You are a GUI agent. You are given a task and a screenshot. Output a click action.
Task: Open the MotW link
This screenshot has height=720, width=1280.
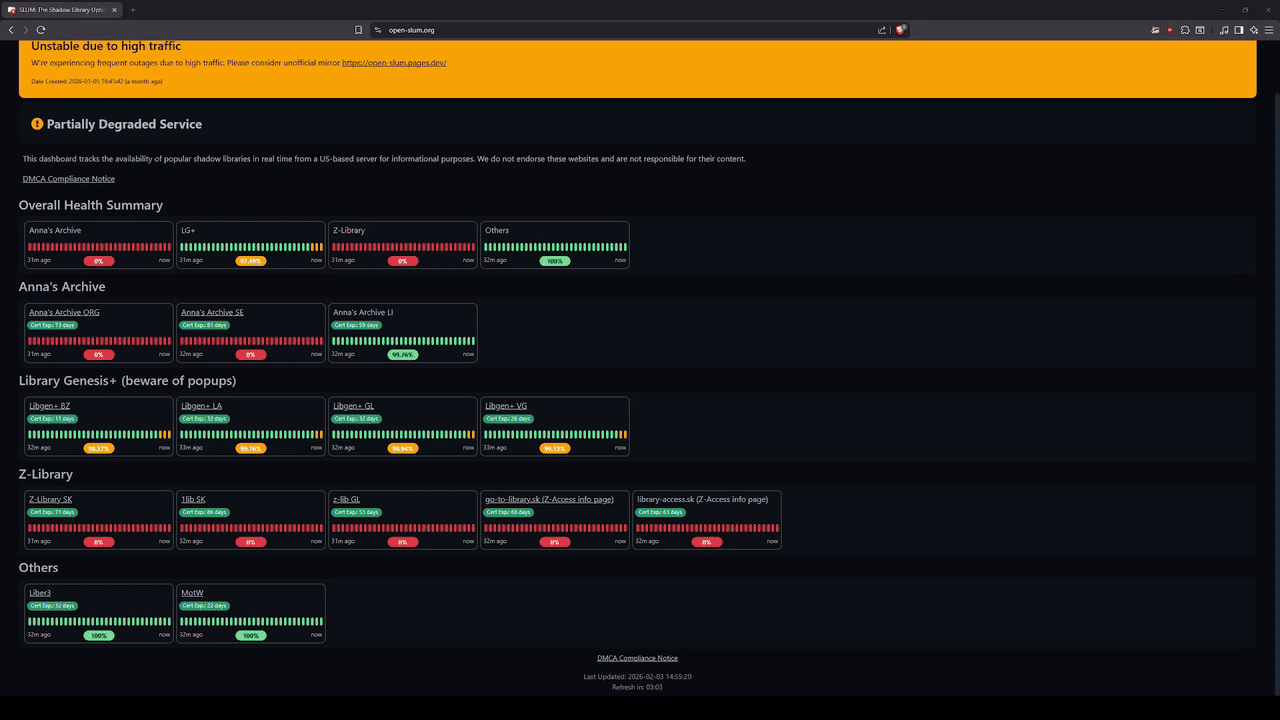192,593
